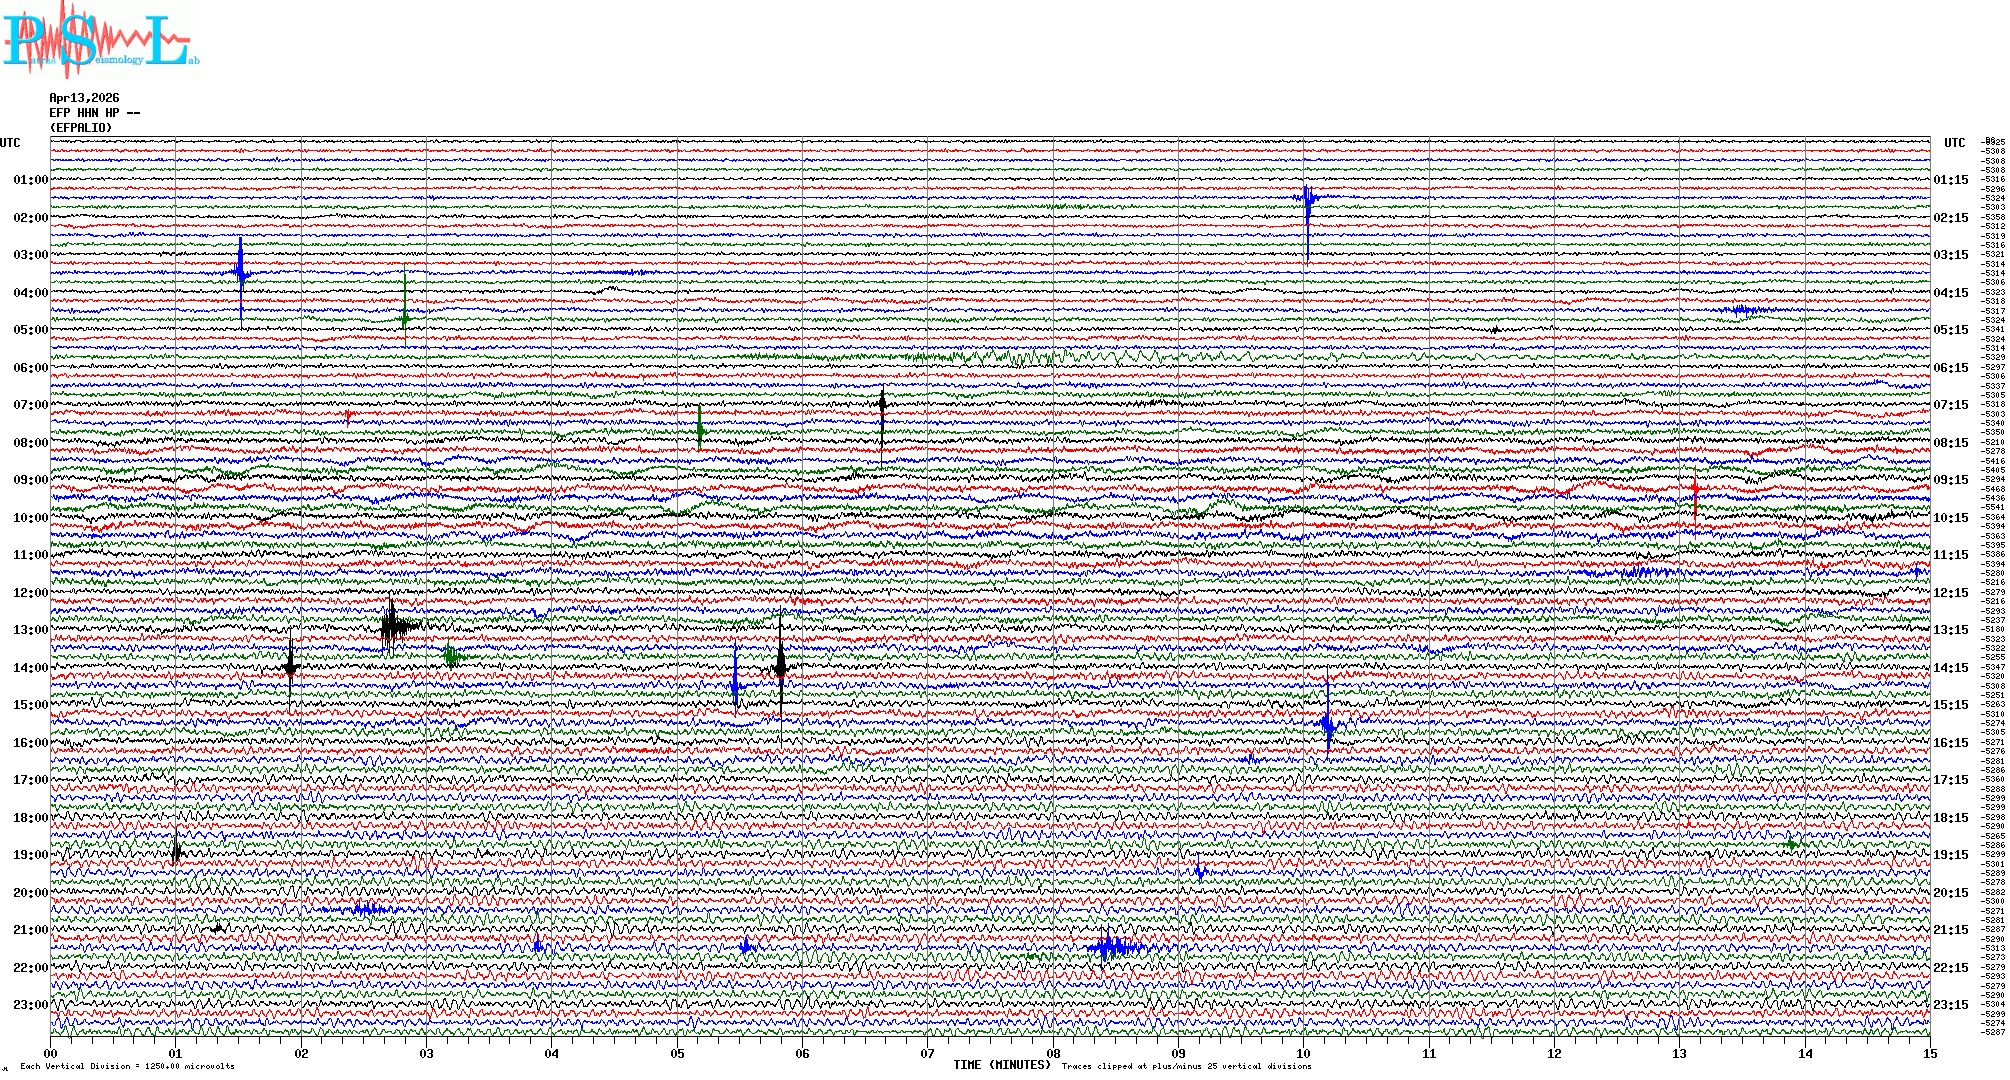Click minute marker 00 on bottom axis
The image size is (2010, 1080).
coord(51,1053)
